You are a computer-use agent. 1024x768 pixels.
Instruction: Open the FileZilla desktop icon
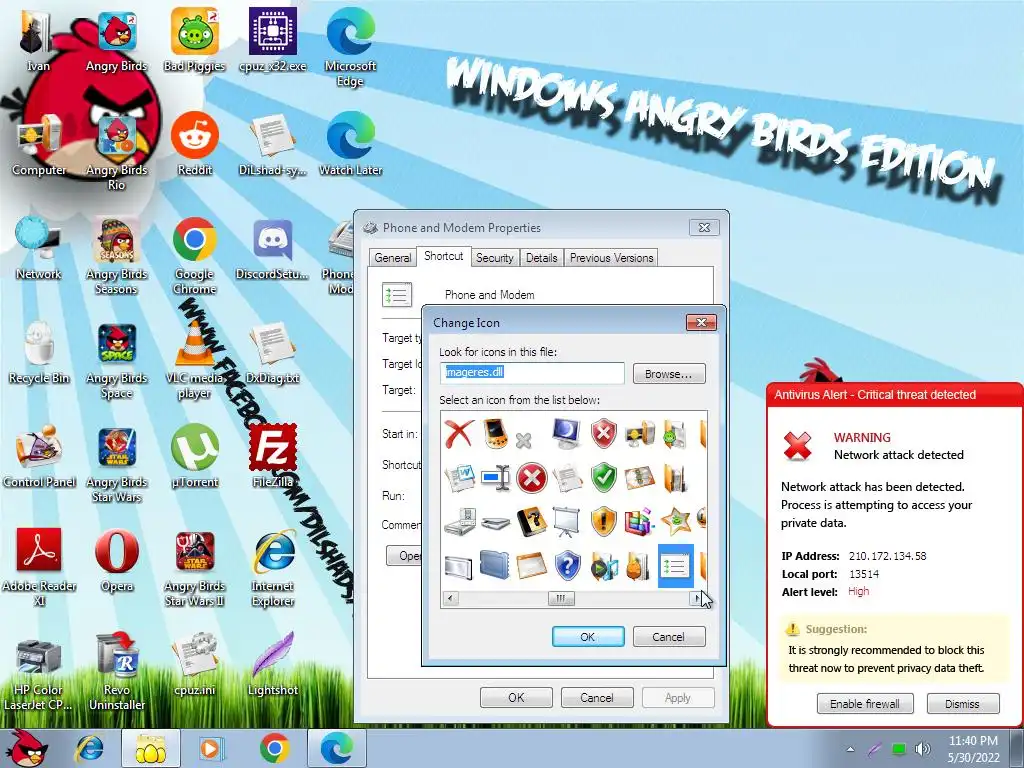tap(272, 456)
